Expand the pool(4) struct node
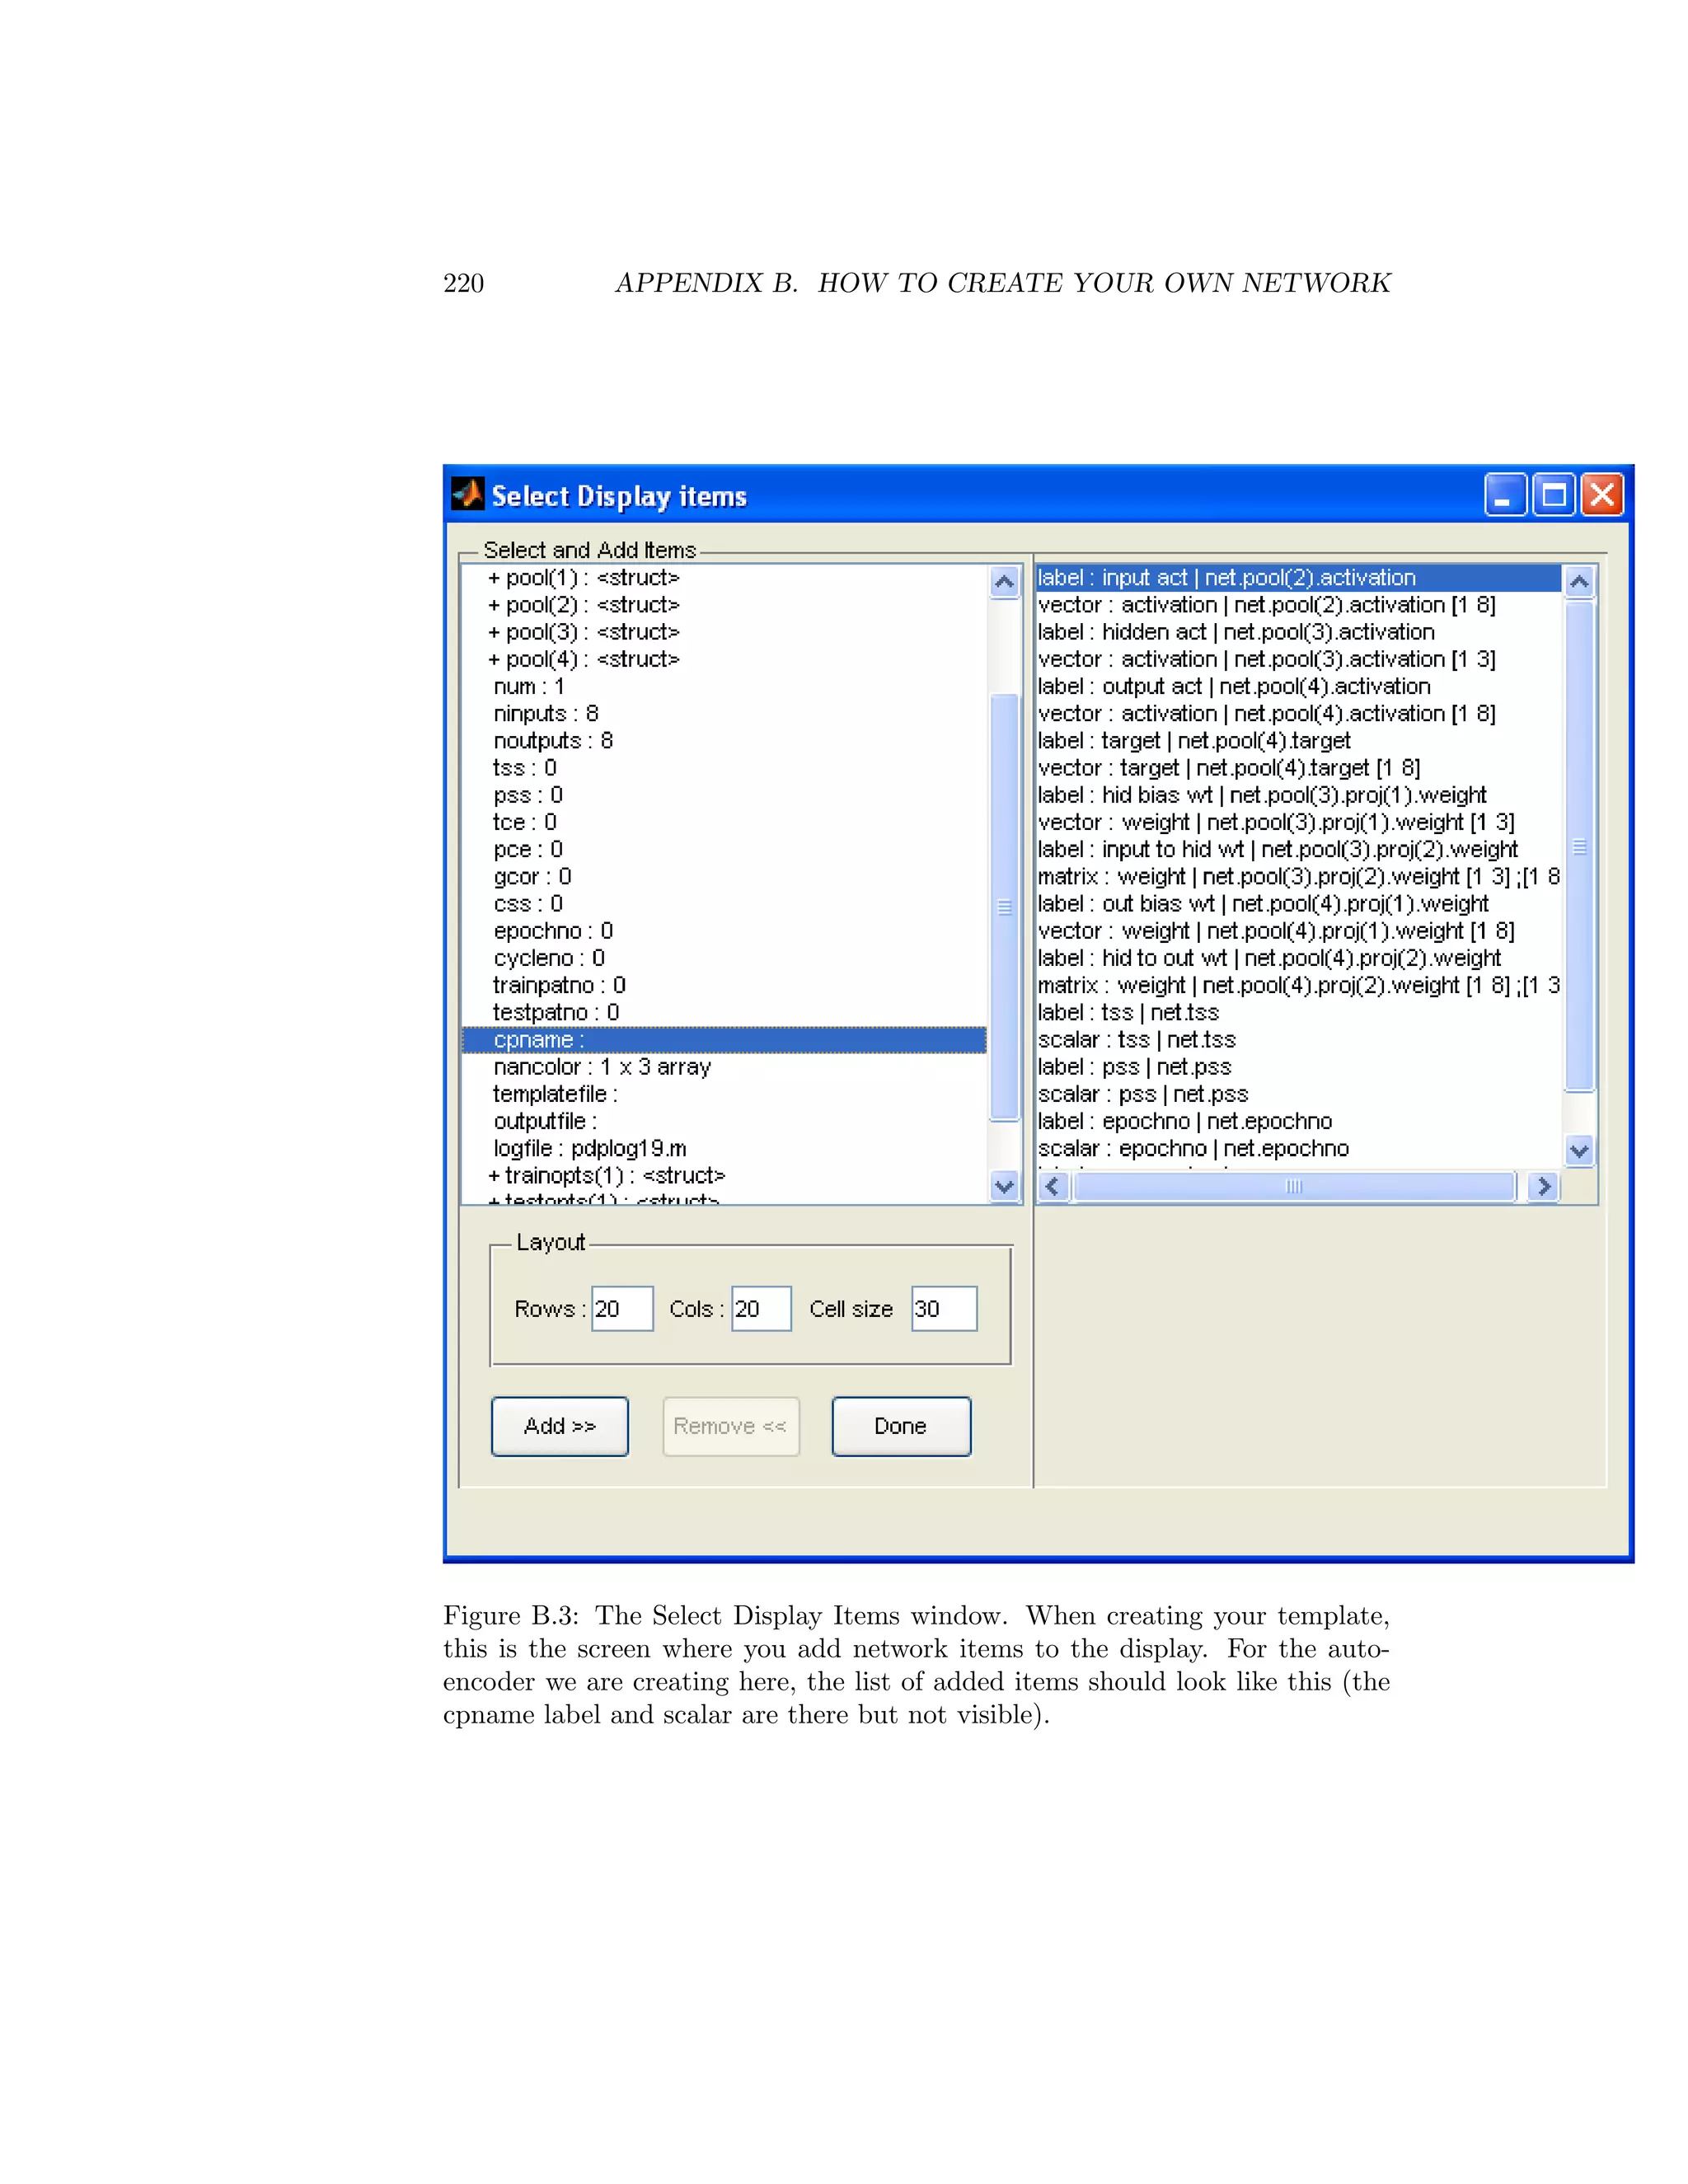The height and width of the screenshot is (2184, 1688). [x=494, y=659]
